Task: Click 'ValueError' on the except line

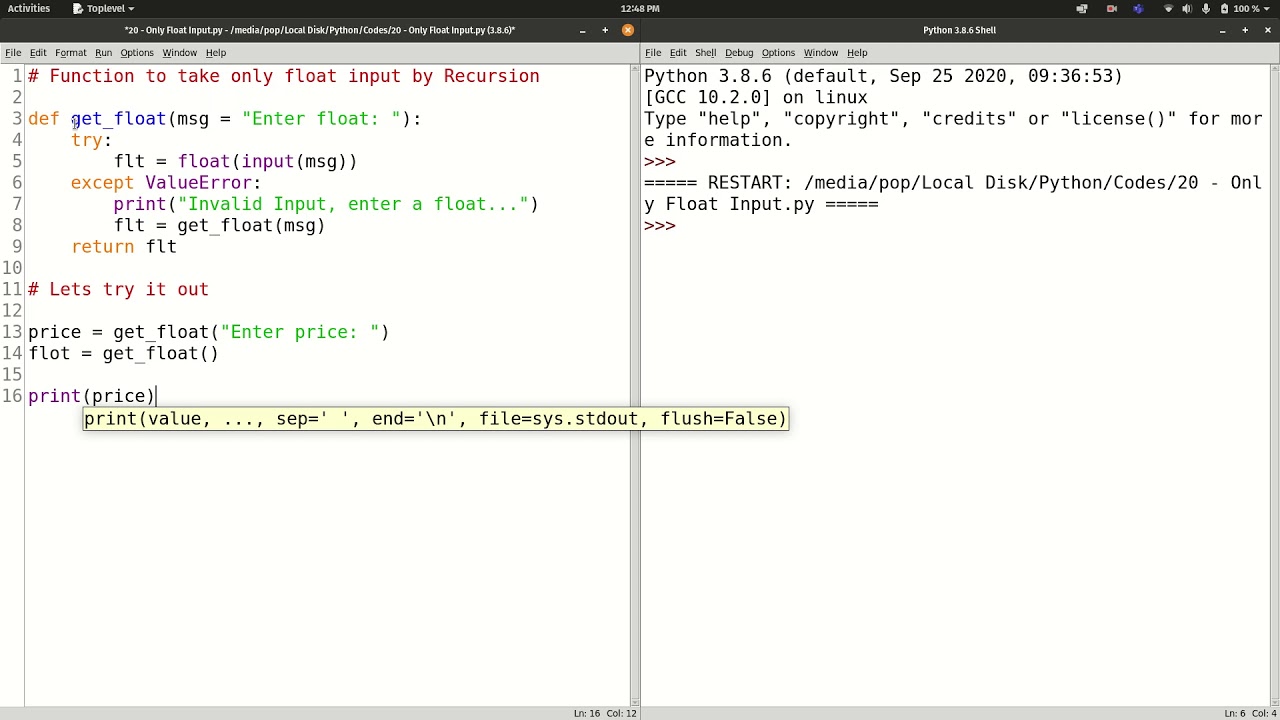Action: pyautogui.click(x=198, y=183)
